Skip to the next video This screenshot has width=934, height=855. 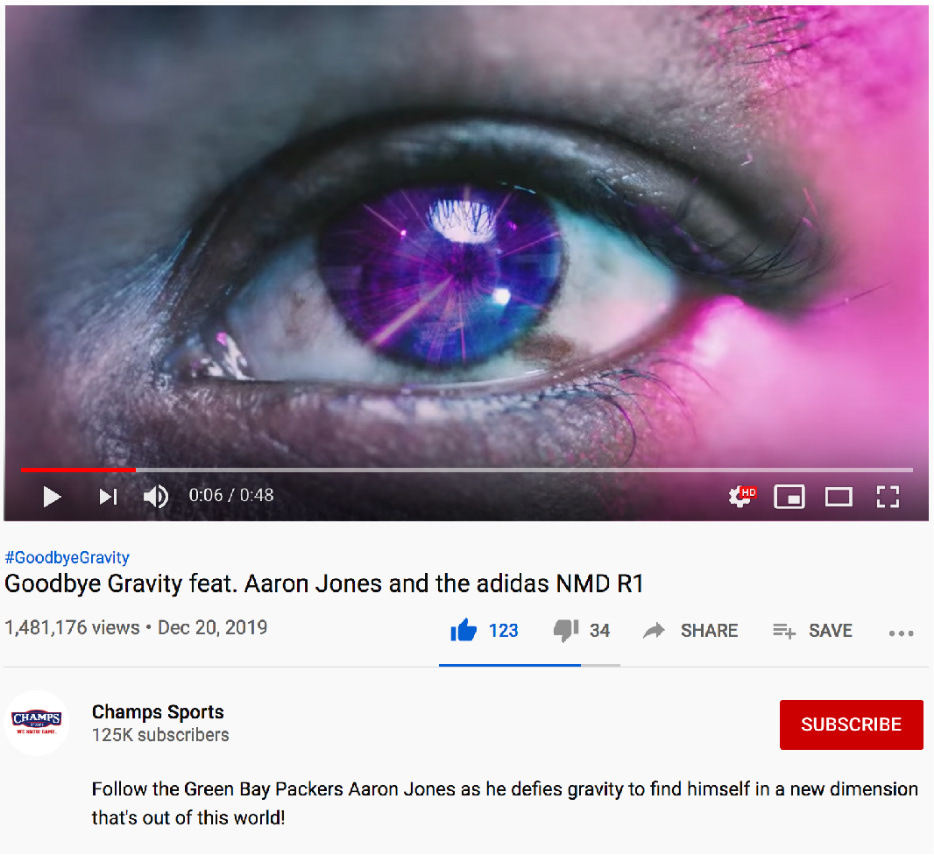pyautogui.click(x=108, y=496)
